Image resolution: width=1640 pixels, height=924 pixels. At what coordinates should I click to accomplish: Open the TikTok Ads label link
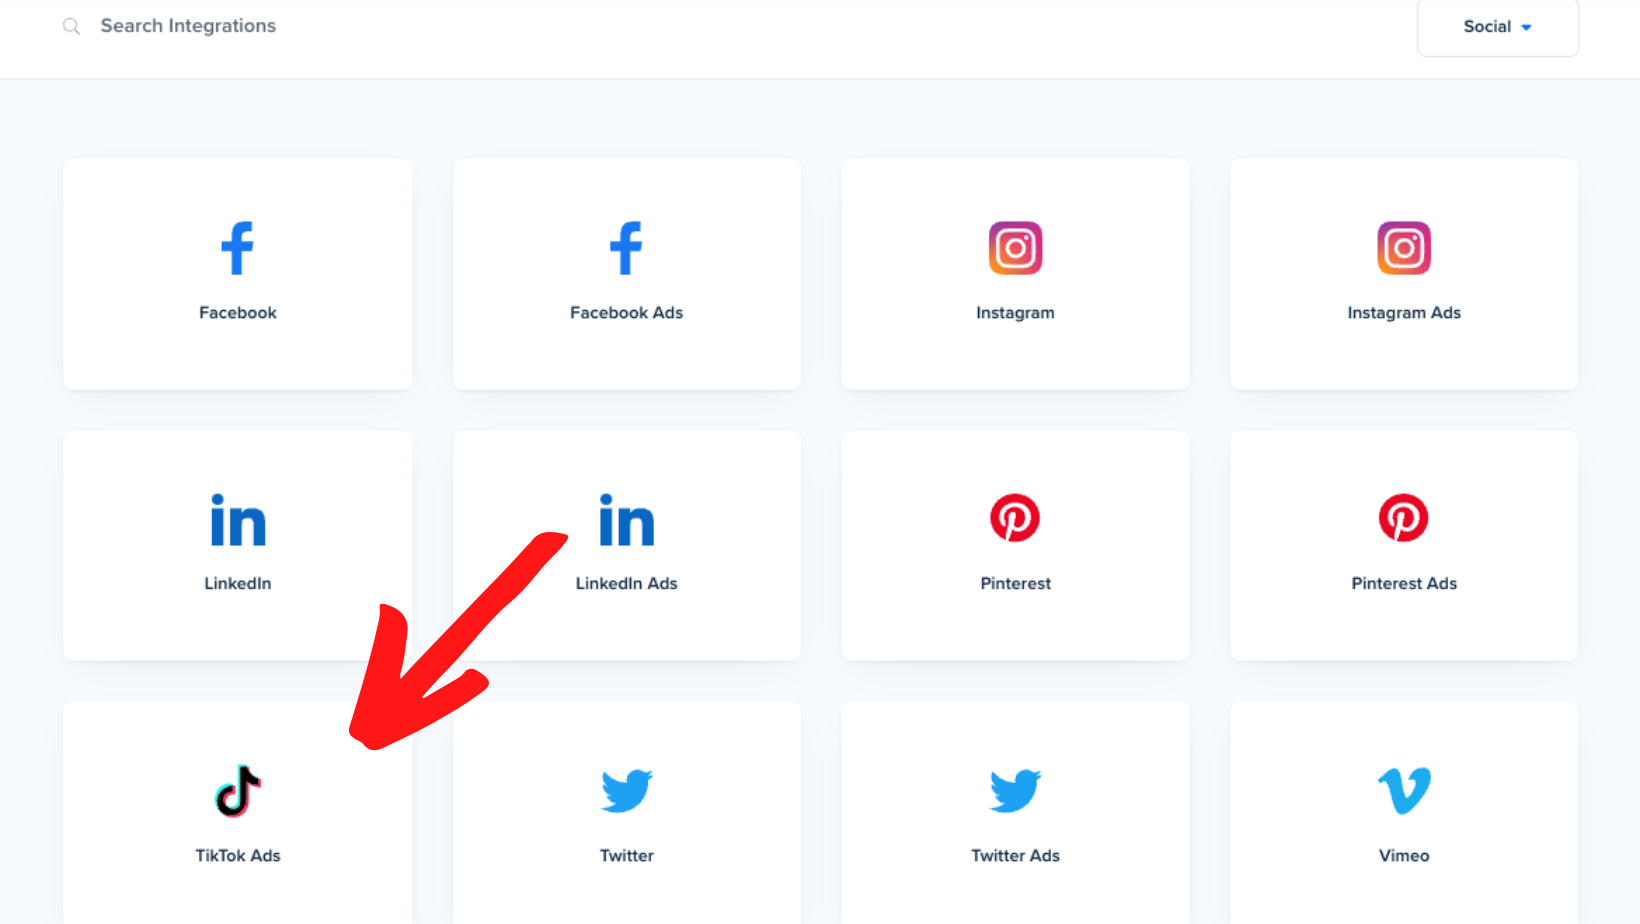[238, 855]
